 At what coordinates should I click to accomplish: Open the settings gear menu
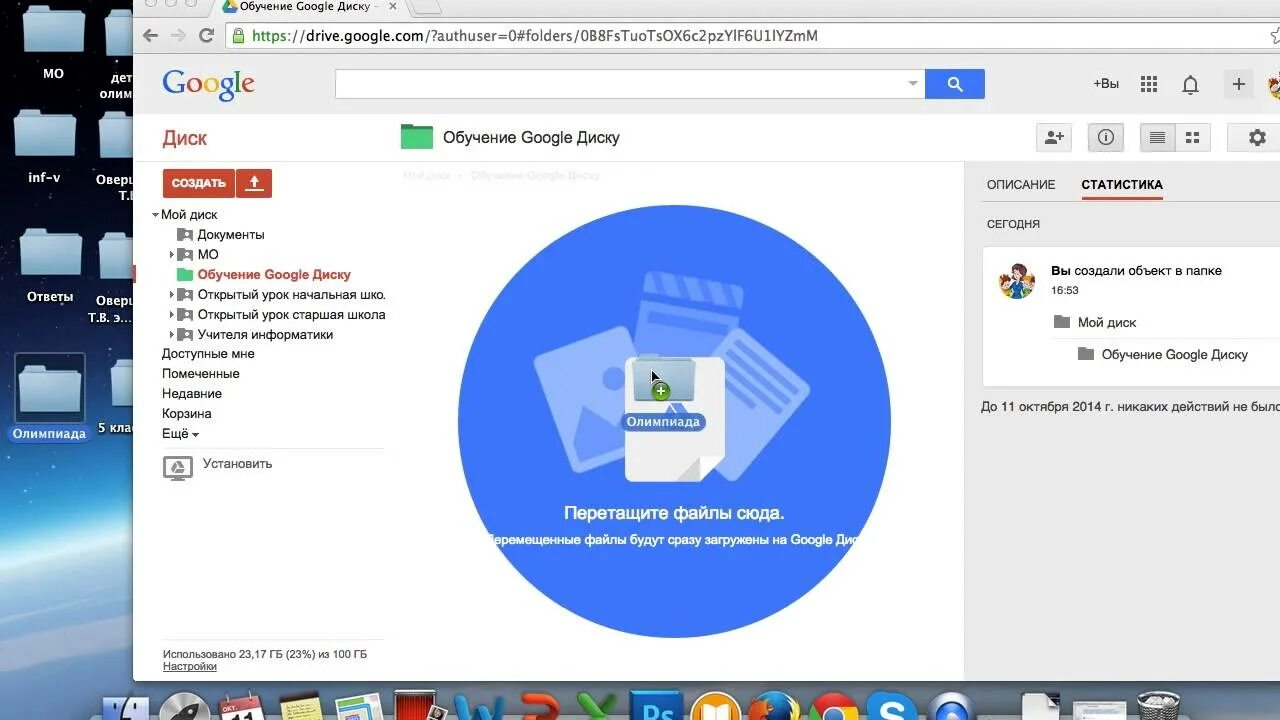pos(1258,138)
